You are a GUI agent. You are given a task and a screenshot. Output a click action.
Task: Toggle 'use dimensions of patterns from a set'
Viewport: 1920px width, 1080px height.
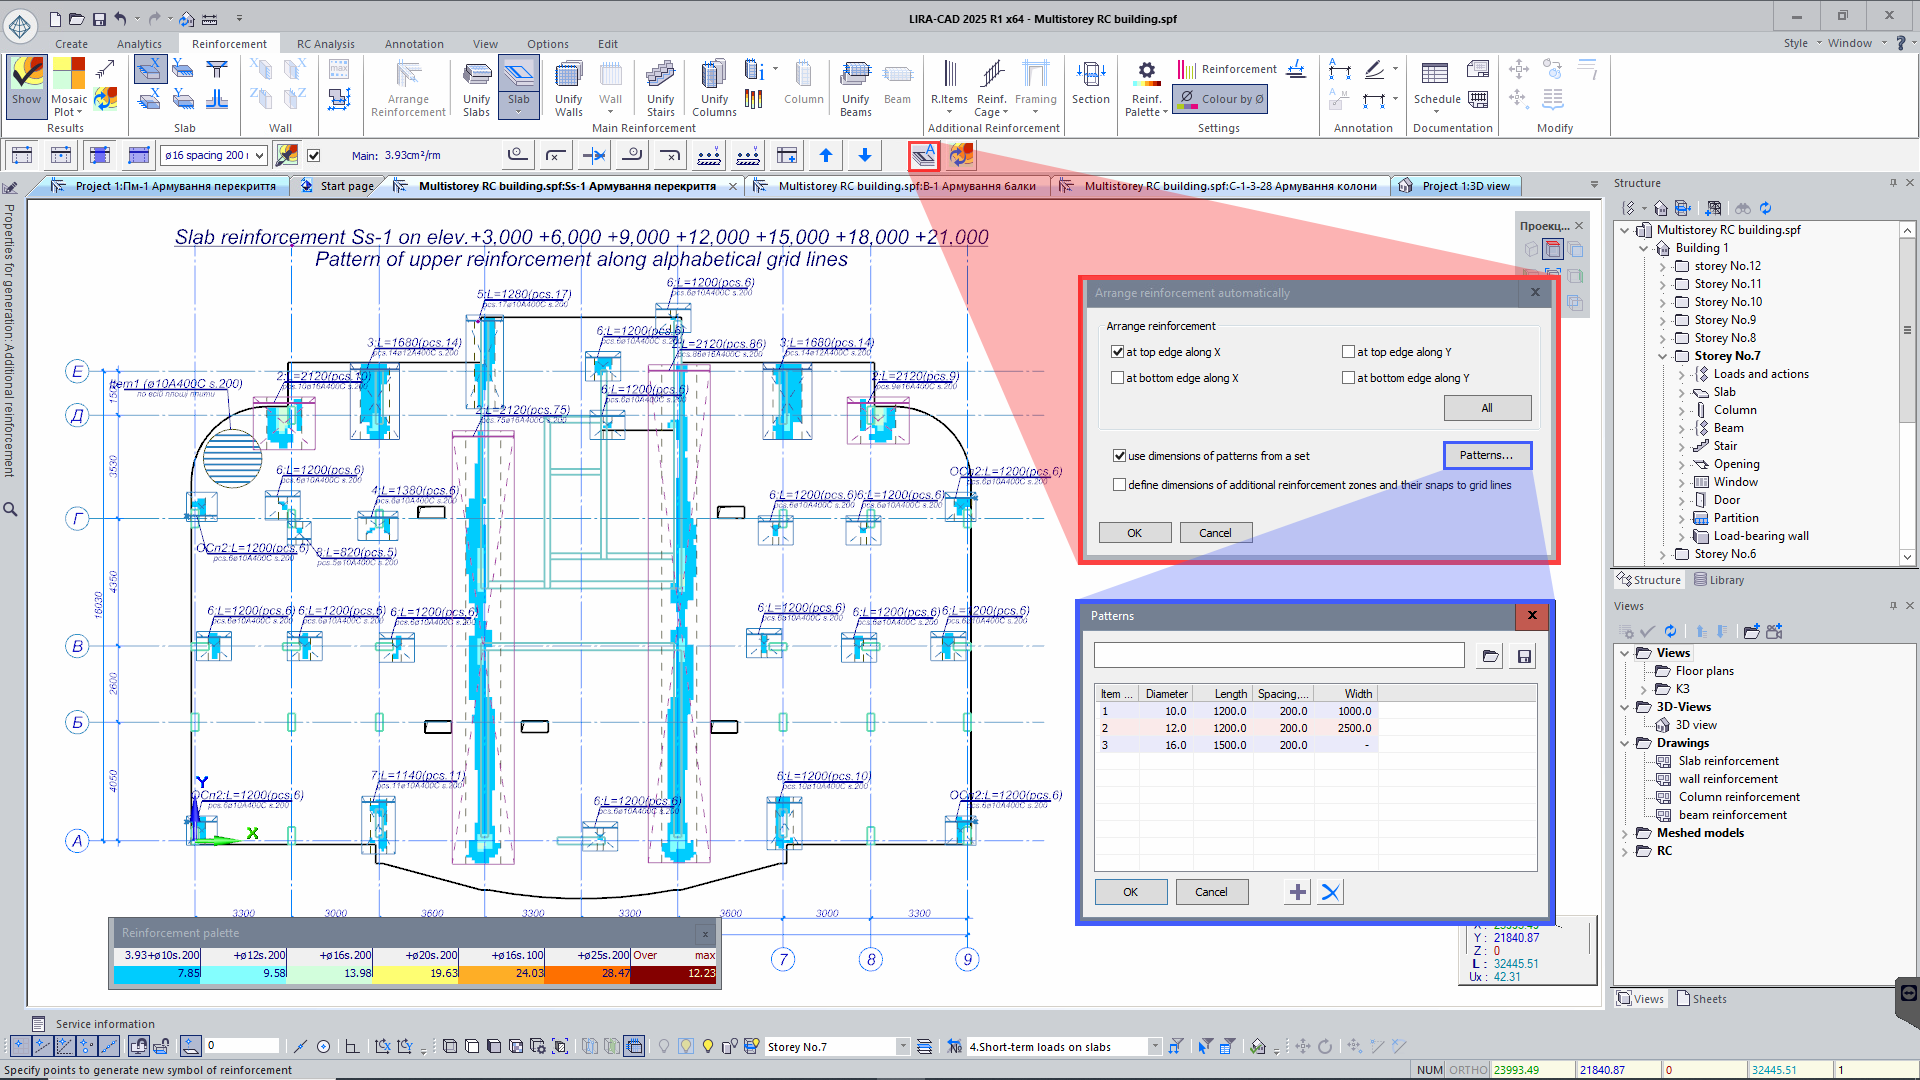point(1119,456)
